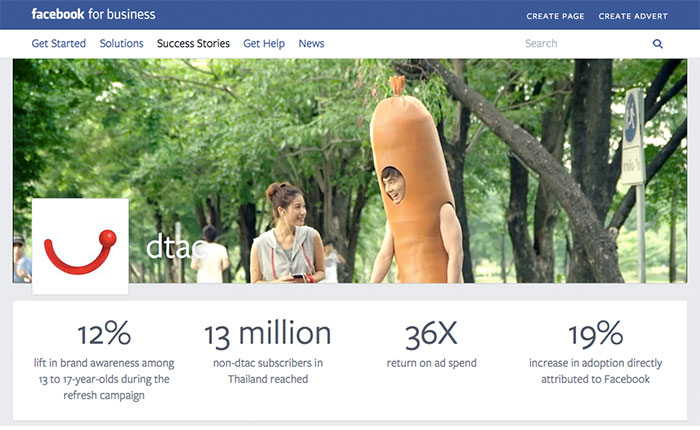The image size is (700, 430).
Task: Select the 19% adoption figure
Action: tap(596, 334)
